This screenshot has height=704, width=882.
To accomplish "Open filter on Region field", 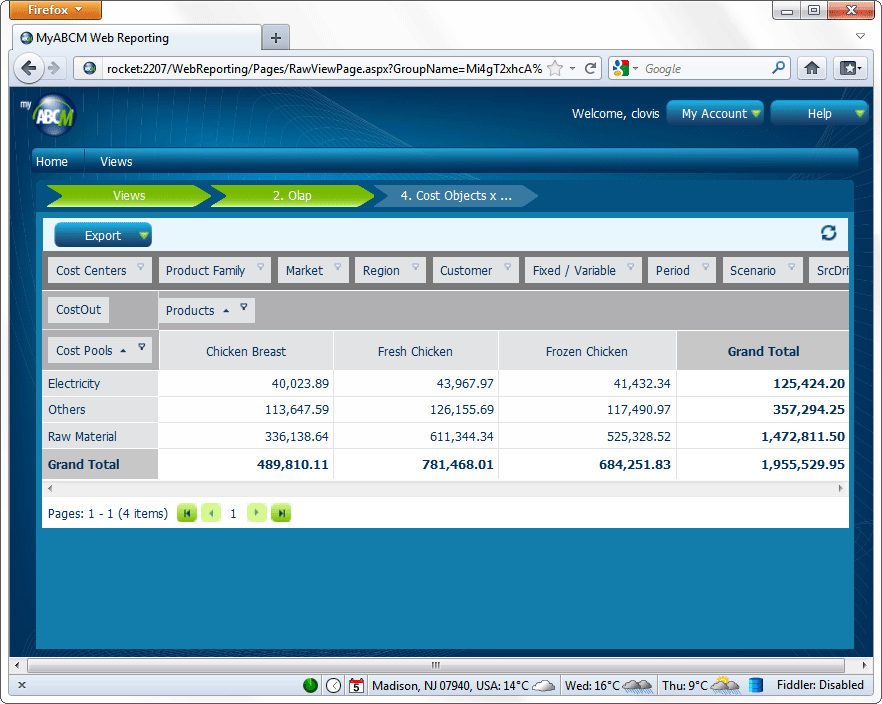I will 415,267.
